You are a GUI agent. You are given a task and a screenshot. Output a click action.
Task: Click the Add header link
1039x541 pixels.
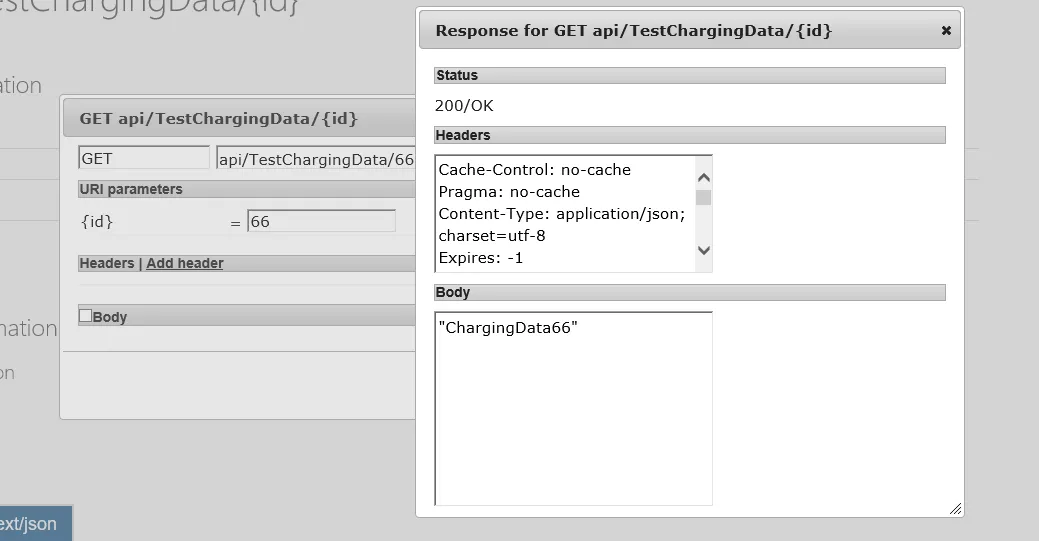185,263
